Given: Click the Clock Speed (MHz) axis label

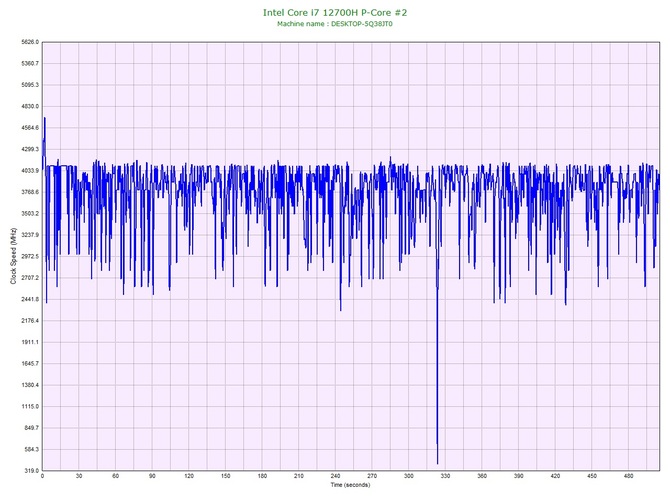Looking at the screenshot, I should tap(13, 256).
